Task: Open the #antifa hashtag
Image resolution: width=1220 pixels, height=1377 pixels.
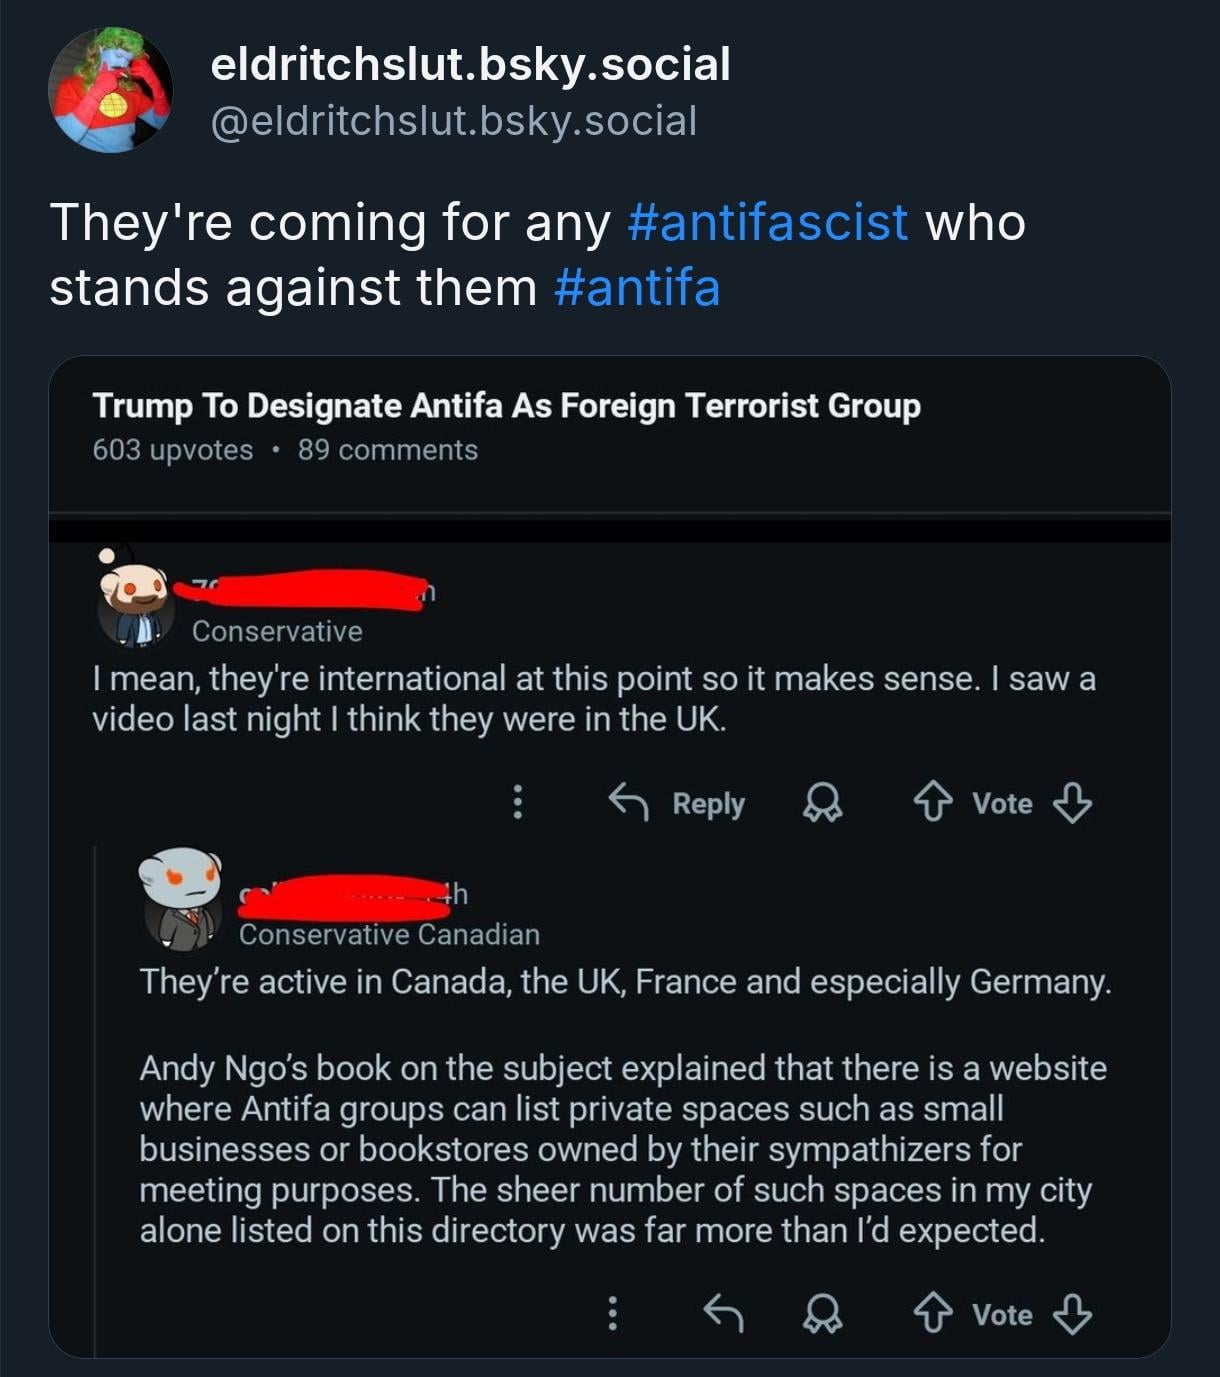Action: [x=636, y=288]
